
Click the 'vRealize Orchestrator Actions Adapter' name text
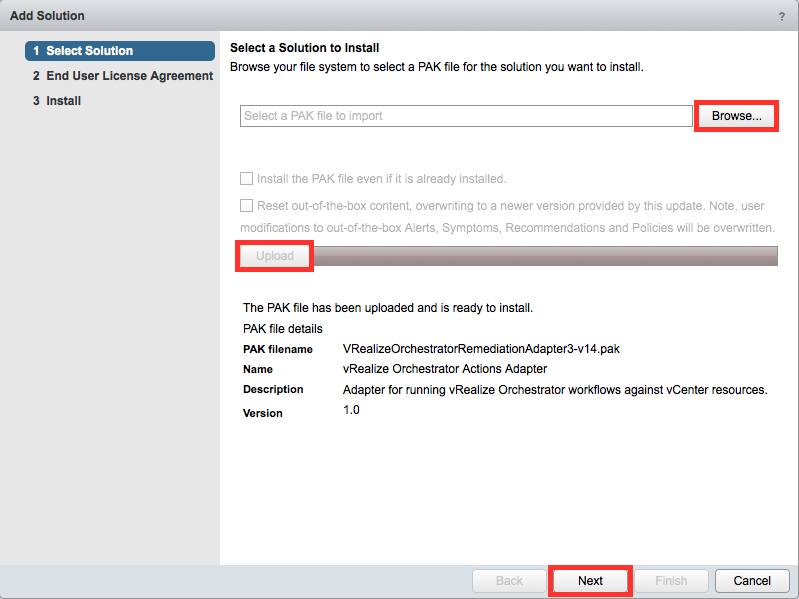tap(445, 369)
